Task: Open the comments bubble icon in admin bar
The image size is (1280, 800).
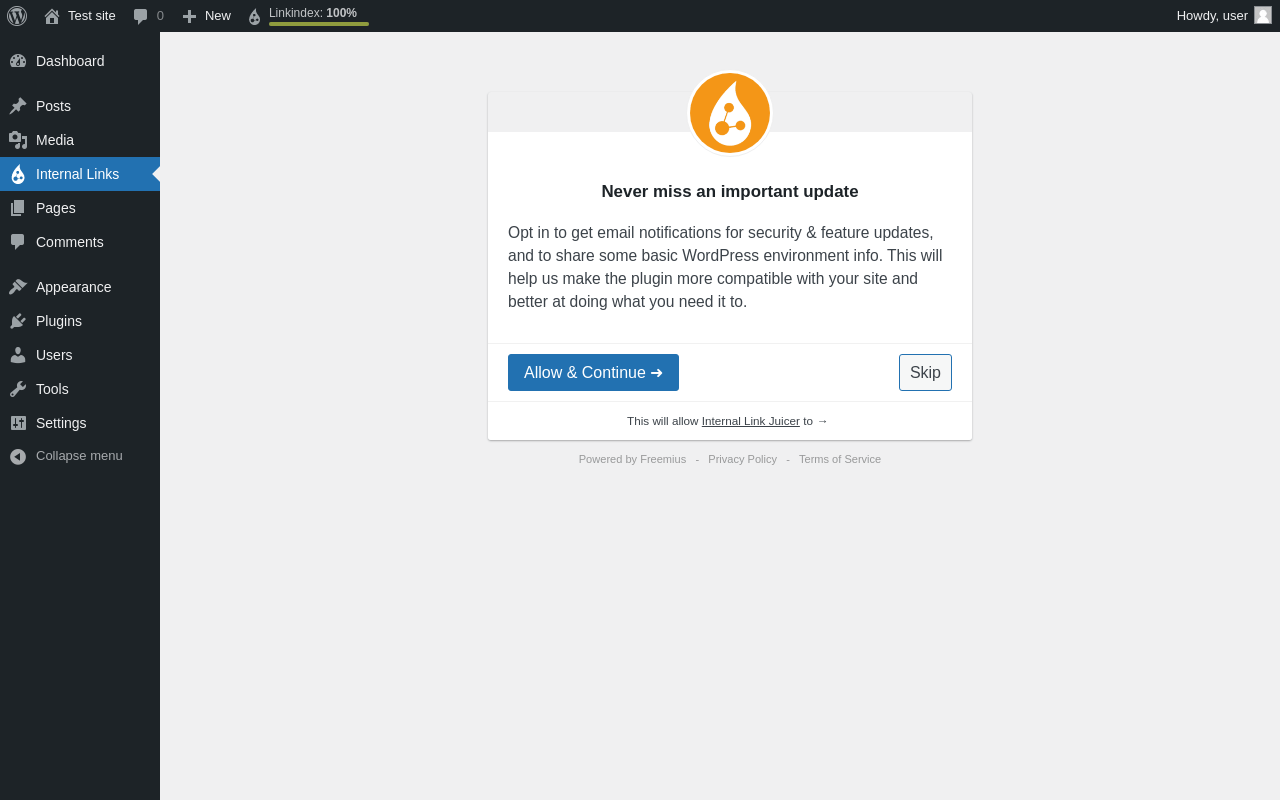Action: (140, 16)
